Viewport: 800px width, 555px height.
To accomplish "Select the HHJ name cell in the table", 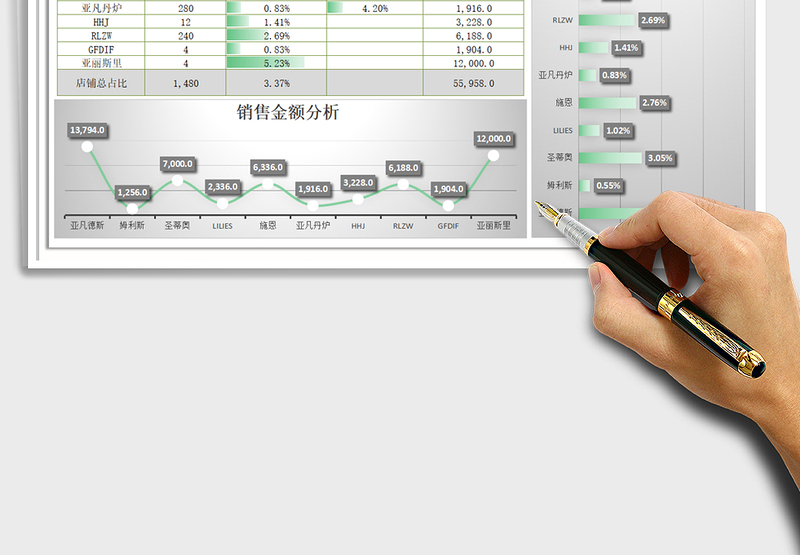I will pos(101,22).
